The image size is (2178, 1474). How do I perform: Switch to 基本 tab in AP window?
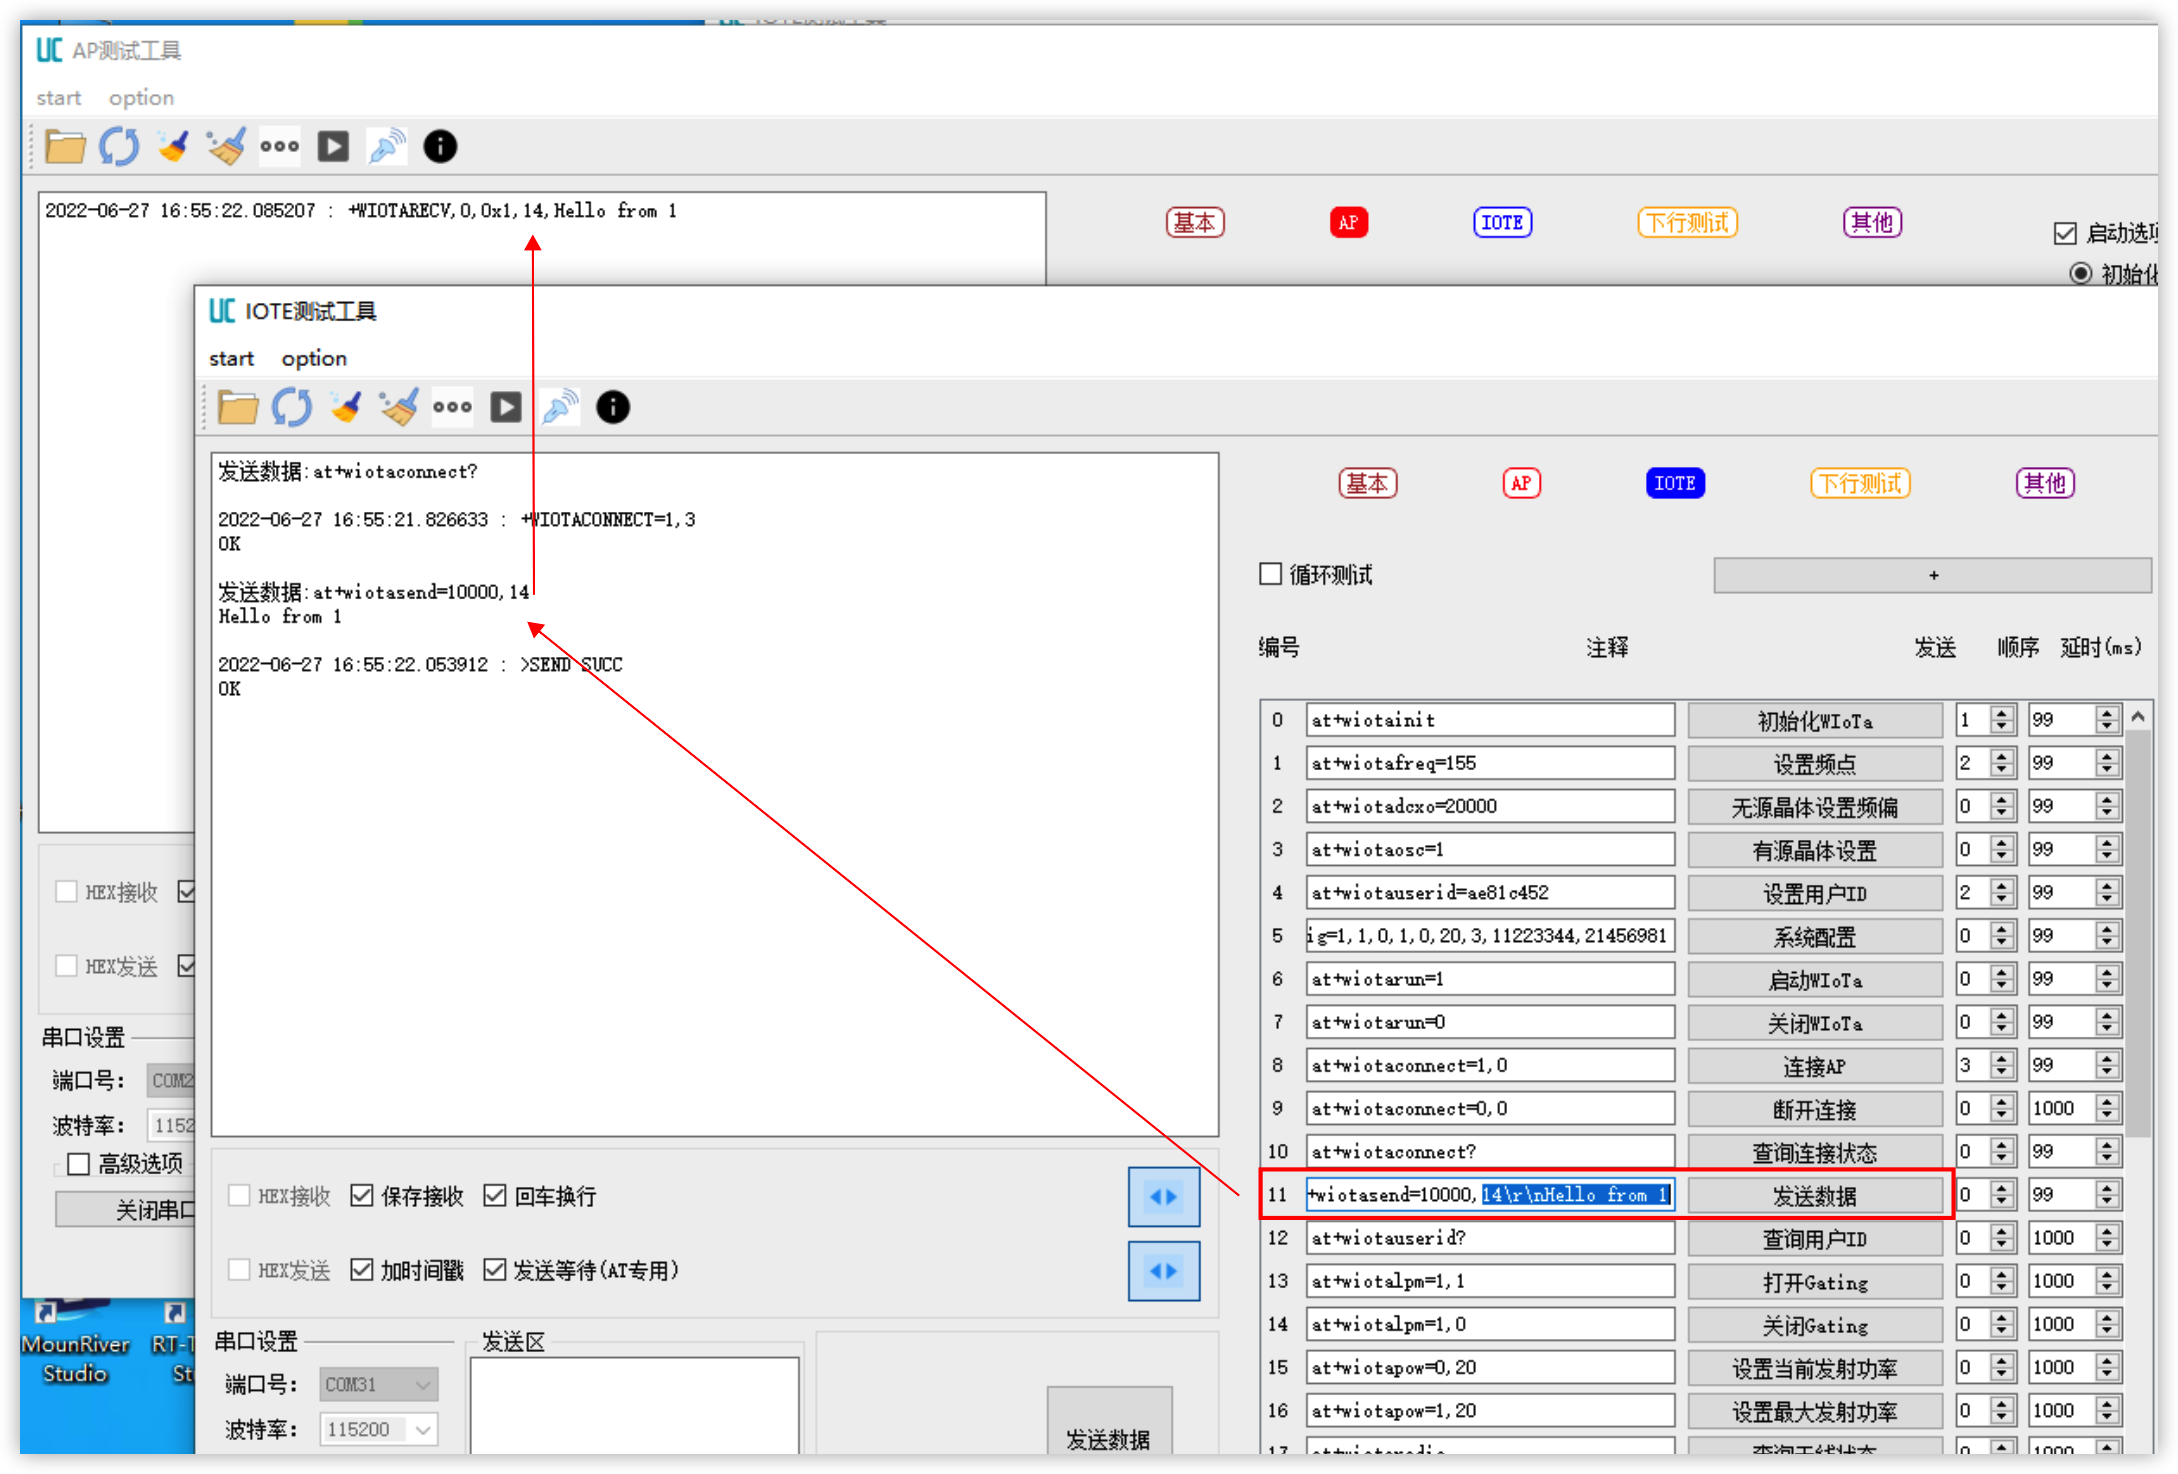[1195, 223]
